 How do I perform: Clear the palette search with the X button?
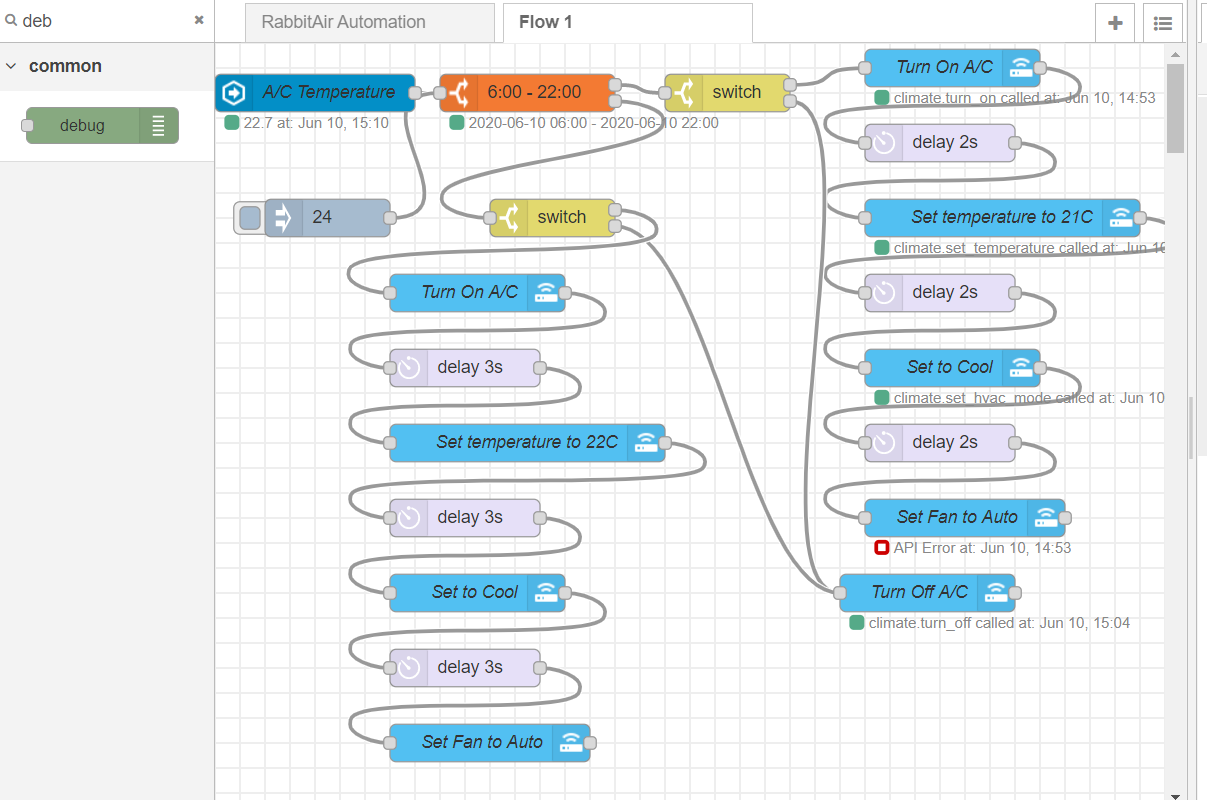pyautogui.click(x=198, y=20)
